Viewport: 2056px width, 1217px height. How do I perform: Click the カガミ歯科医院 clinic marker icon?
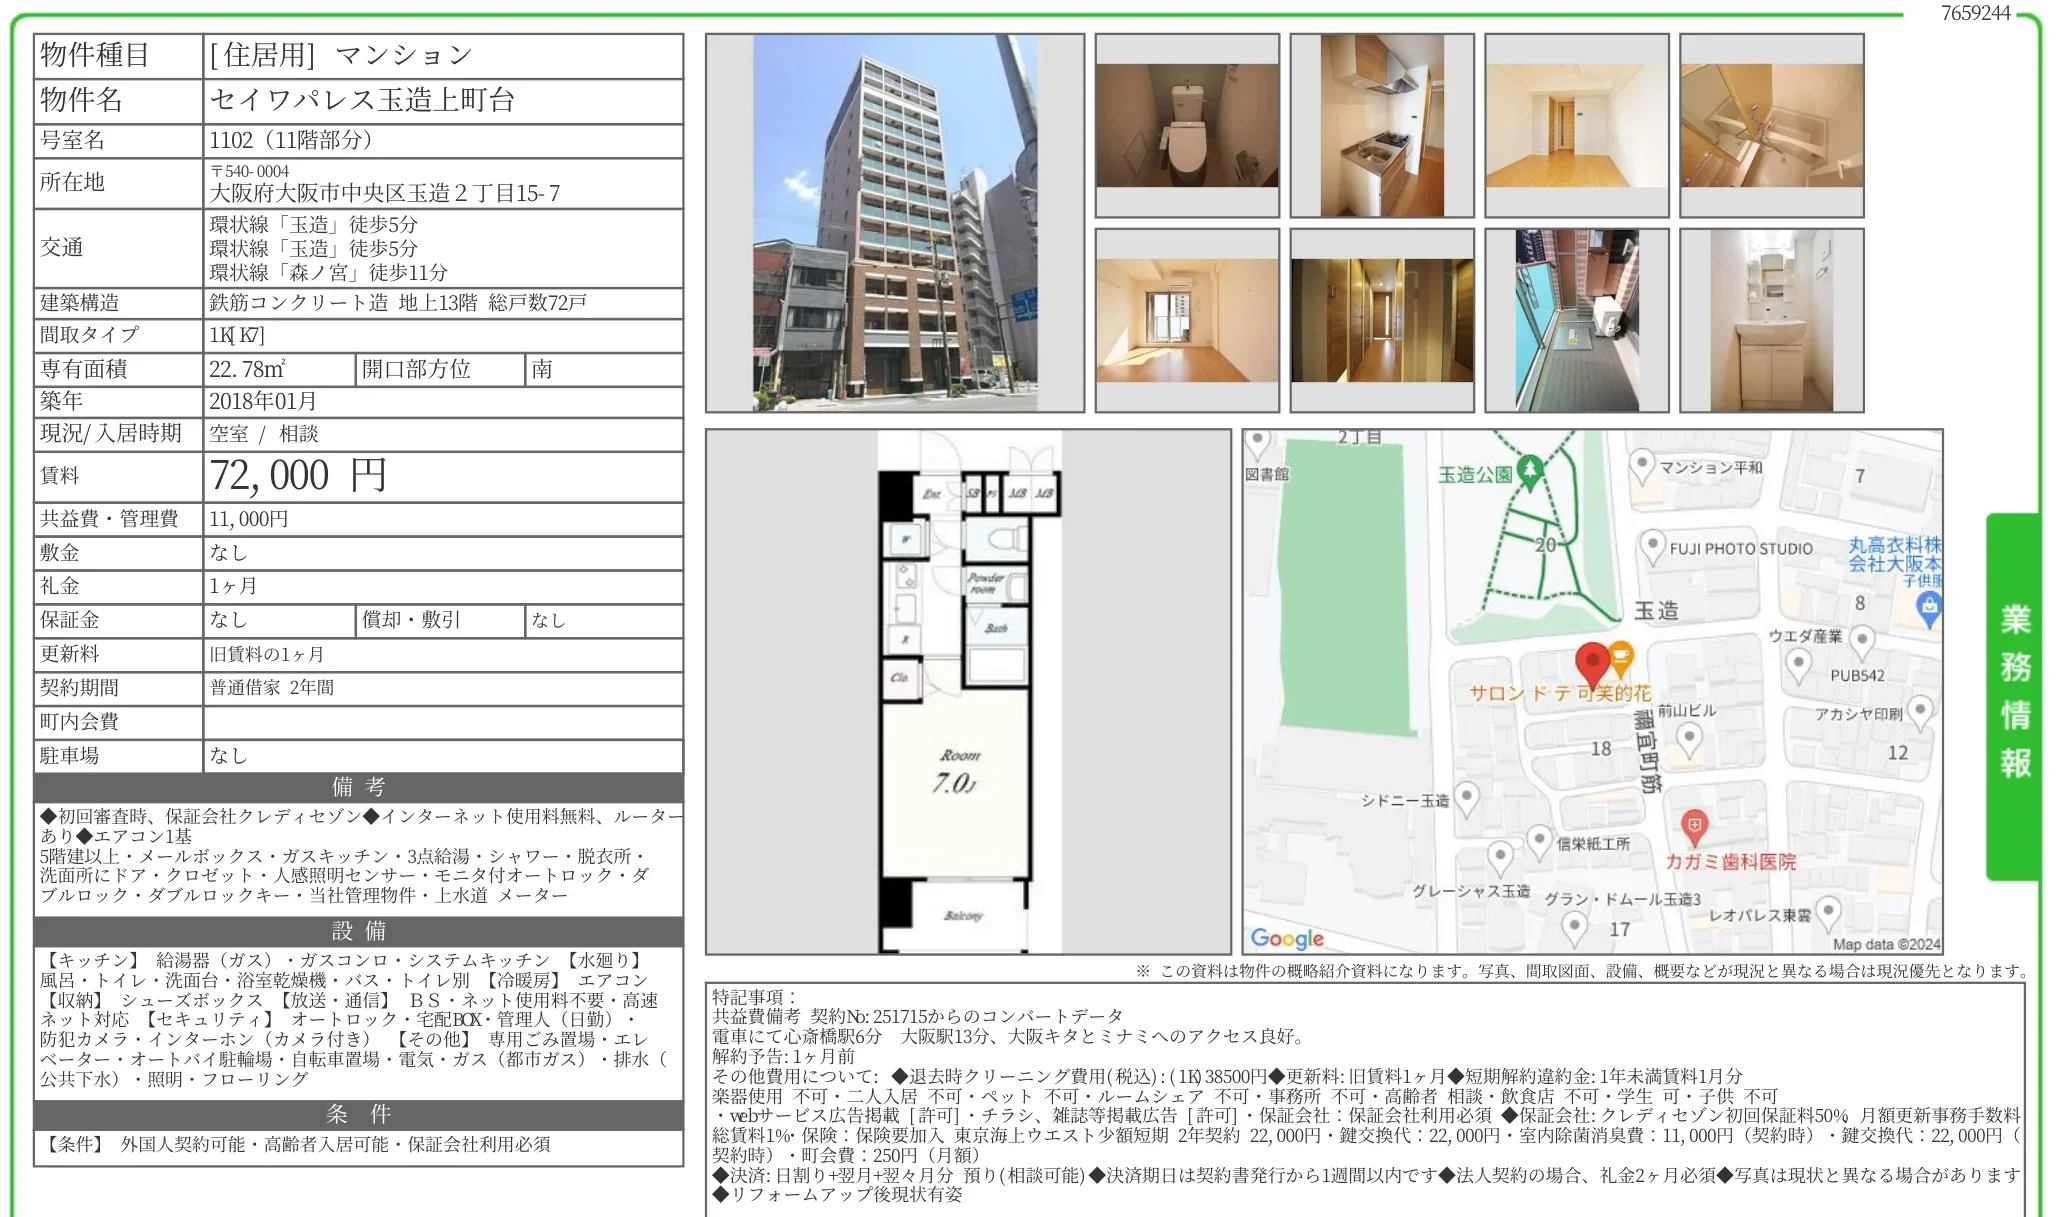(x=1693, y=826)
